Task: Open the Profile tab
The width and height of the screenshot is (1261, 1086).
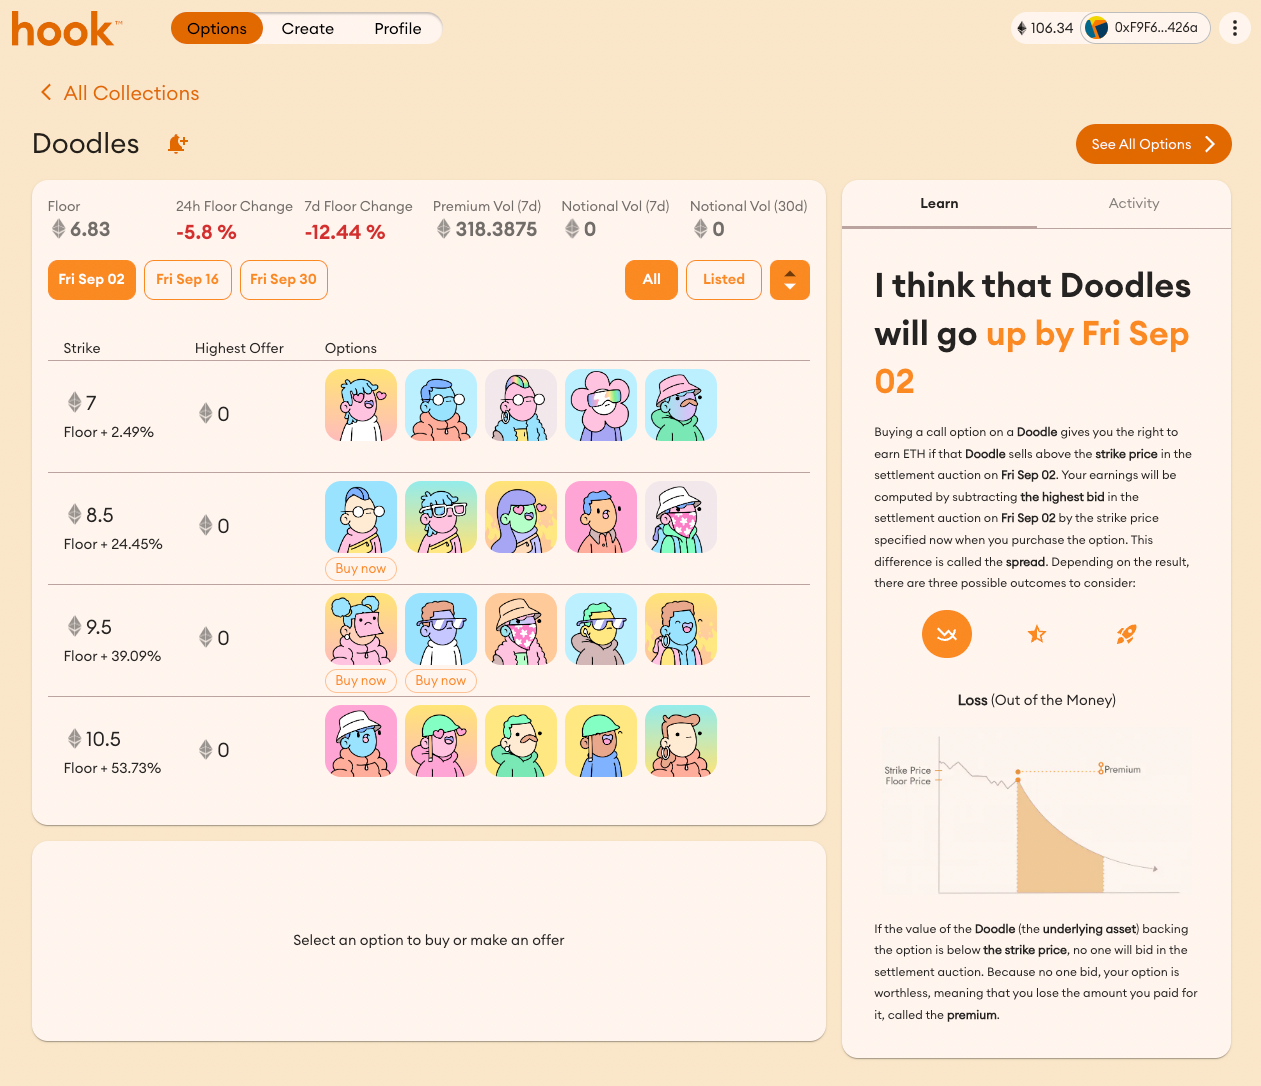Action: click(x=398, y=28)
